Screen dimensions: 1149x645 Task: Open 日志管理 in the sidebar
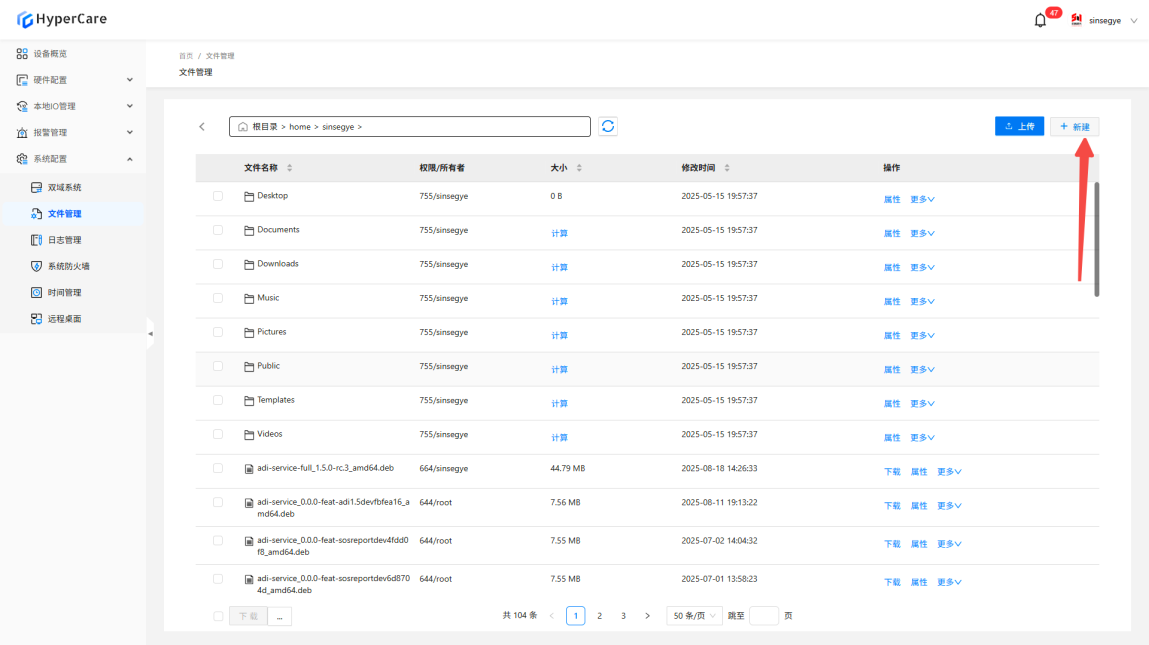64,240
